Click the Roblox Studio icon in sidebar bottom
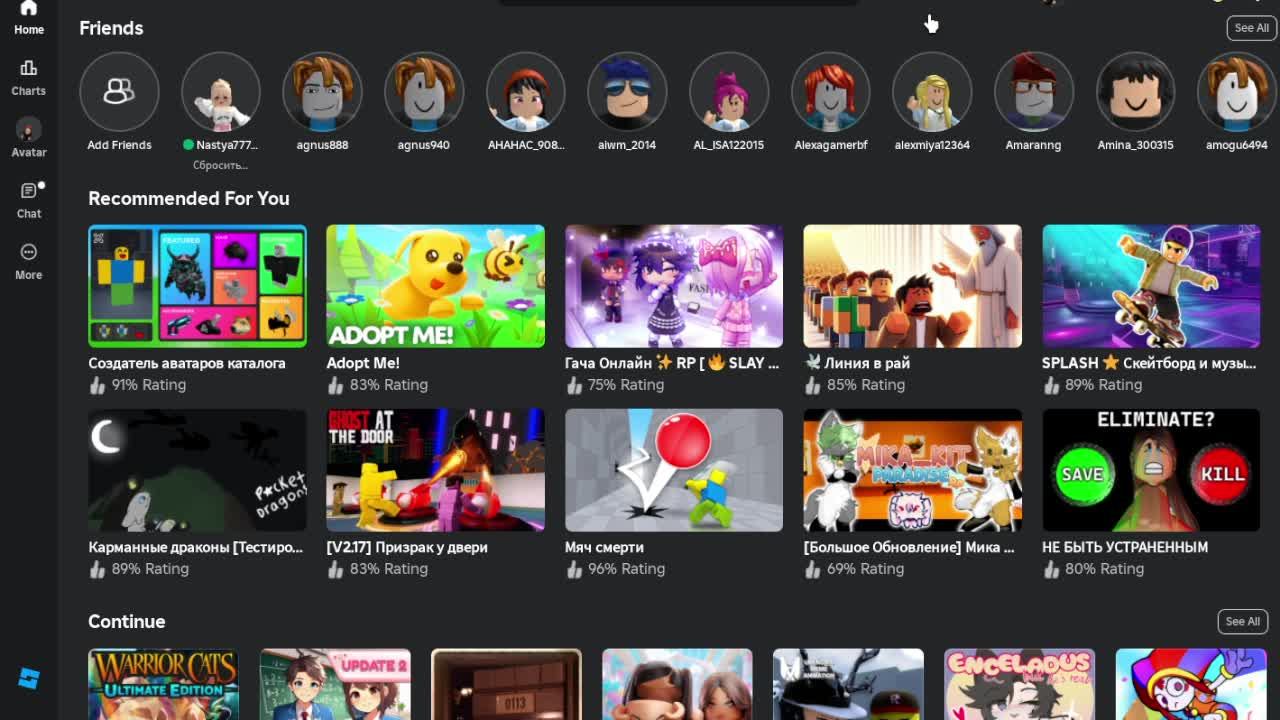This screenshot has height=720, width=1280. pyautogui.click(x=28, y=678)
